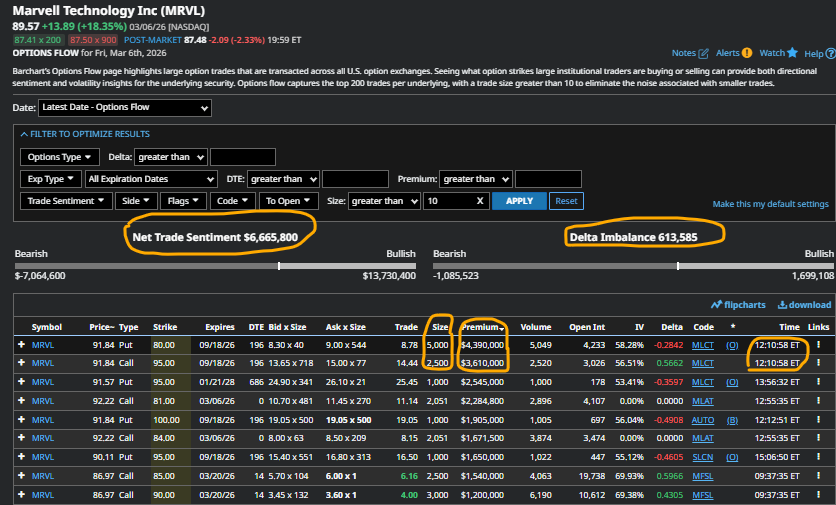Sort table by Price column header
This screenshot has height=505, width=836.
click(101, 327)
